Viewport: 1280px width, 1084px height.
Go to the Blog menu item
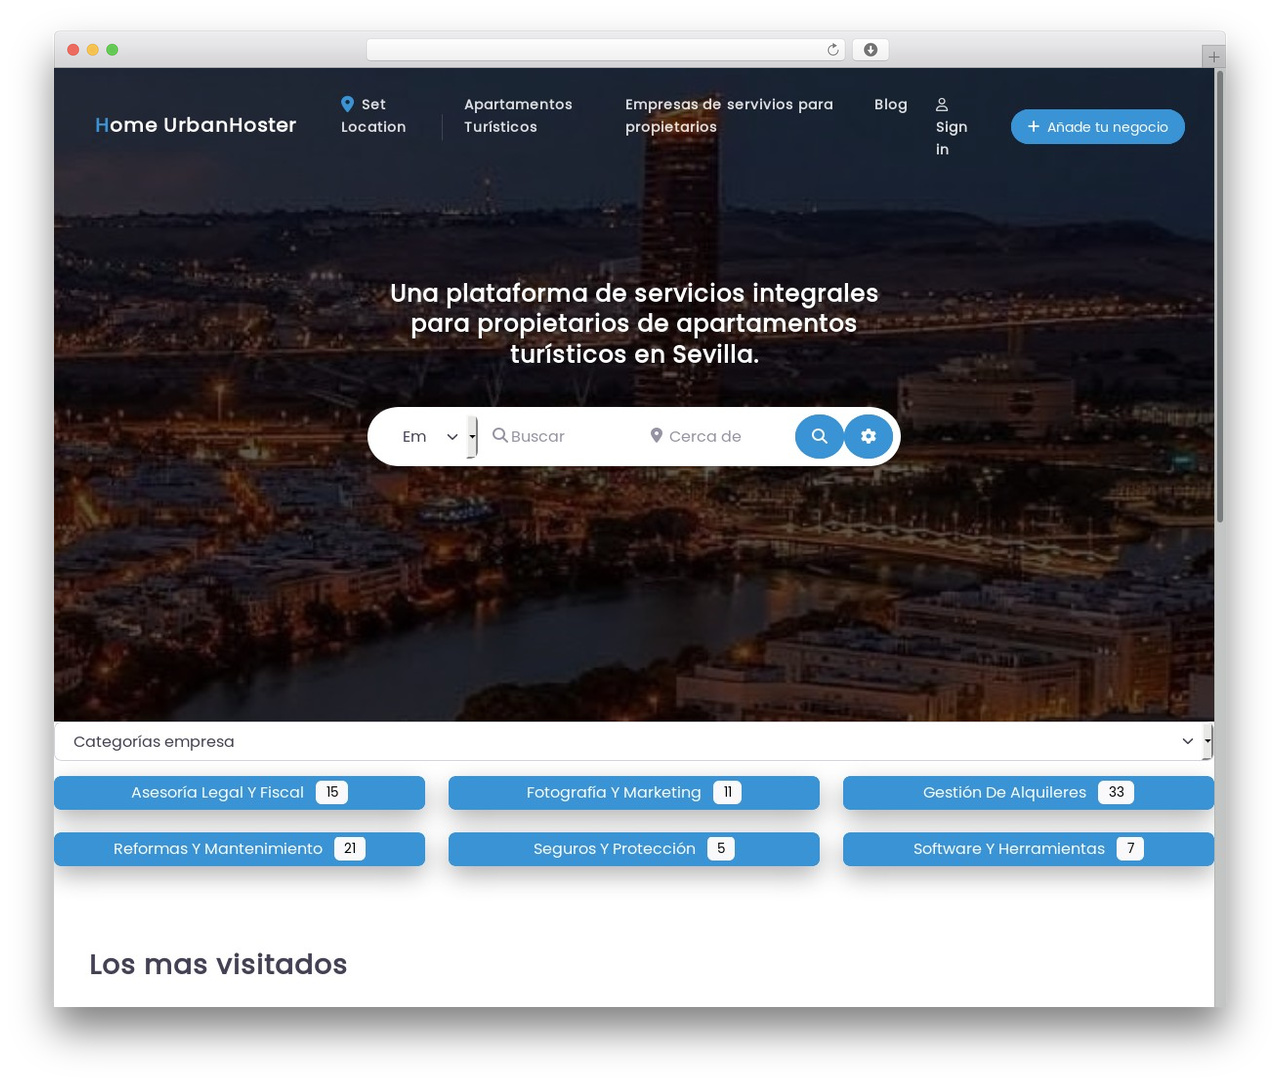coord(891,104)
